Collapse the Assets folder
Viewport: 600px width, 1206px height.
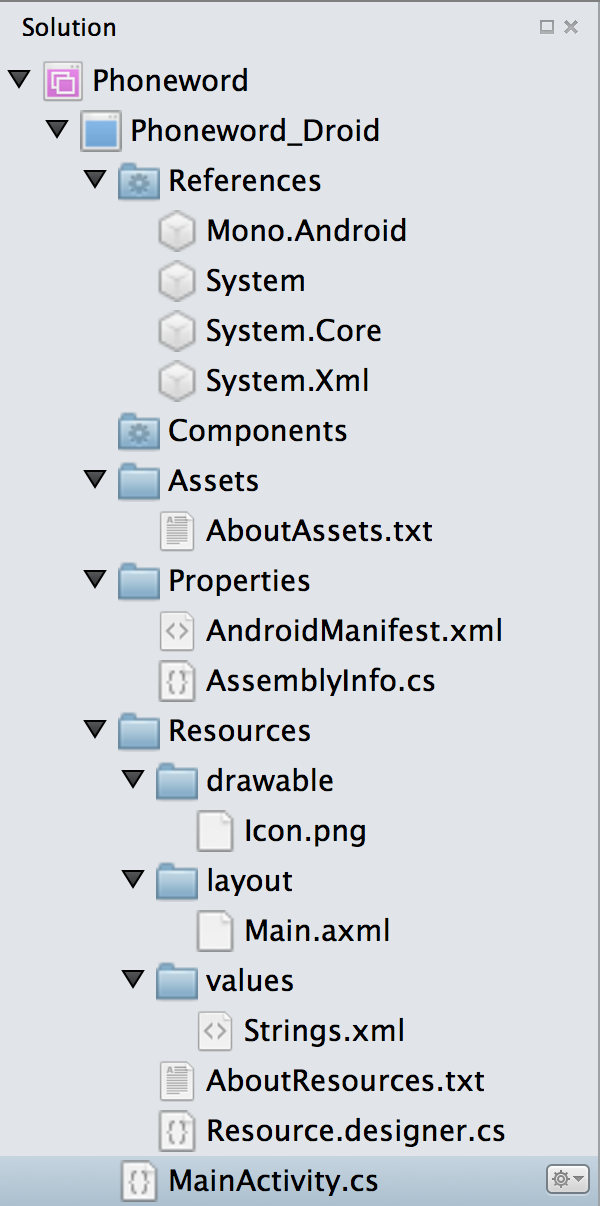click(95, 480)
